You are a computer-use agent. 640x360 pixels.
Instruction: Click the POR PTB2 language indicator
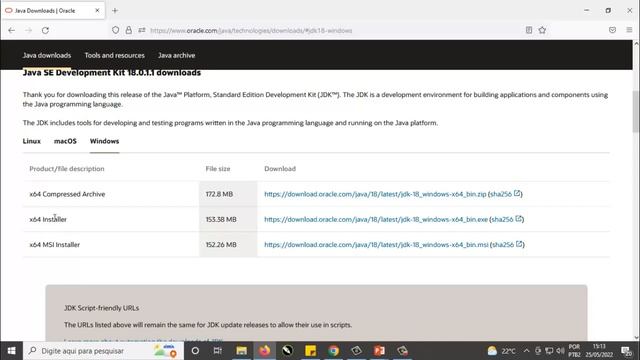point(574,351)
